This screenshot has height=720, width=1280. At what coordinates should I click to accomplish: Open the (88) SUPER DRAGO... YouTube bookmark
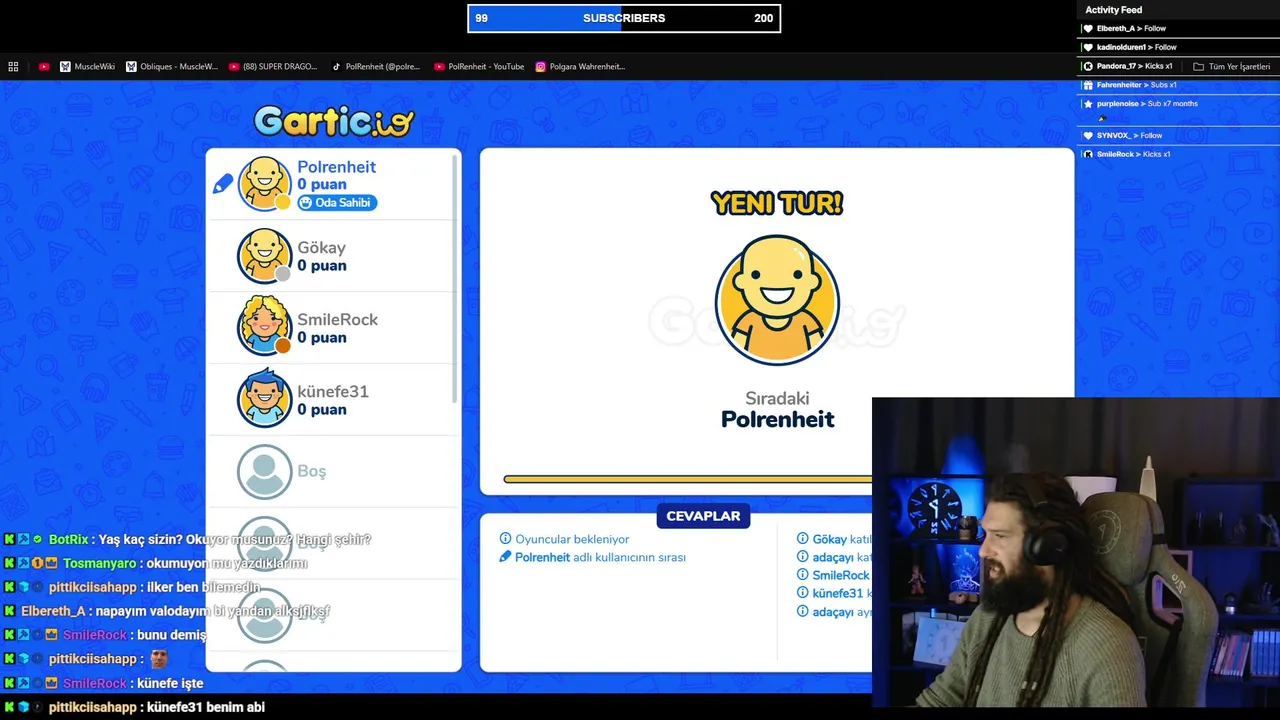click(x=273, y=67)
